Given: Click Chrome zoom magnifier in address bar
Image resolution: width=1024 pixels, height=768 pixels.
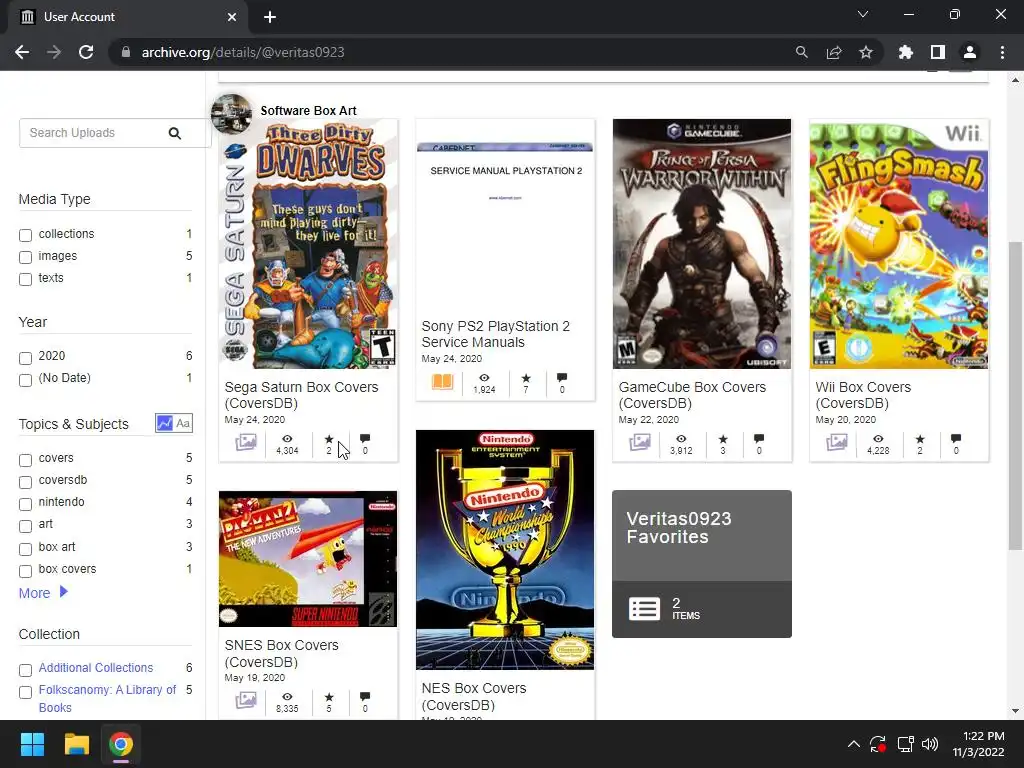Looking at the screenshot, I should pyautogui.click(x=801, y=52).
